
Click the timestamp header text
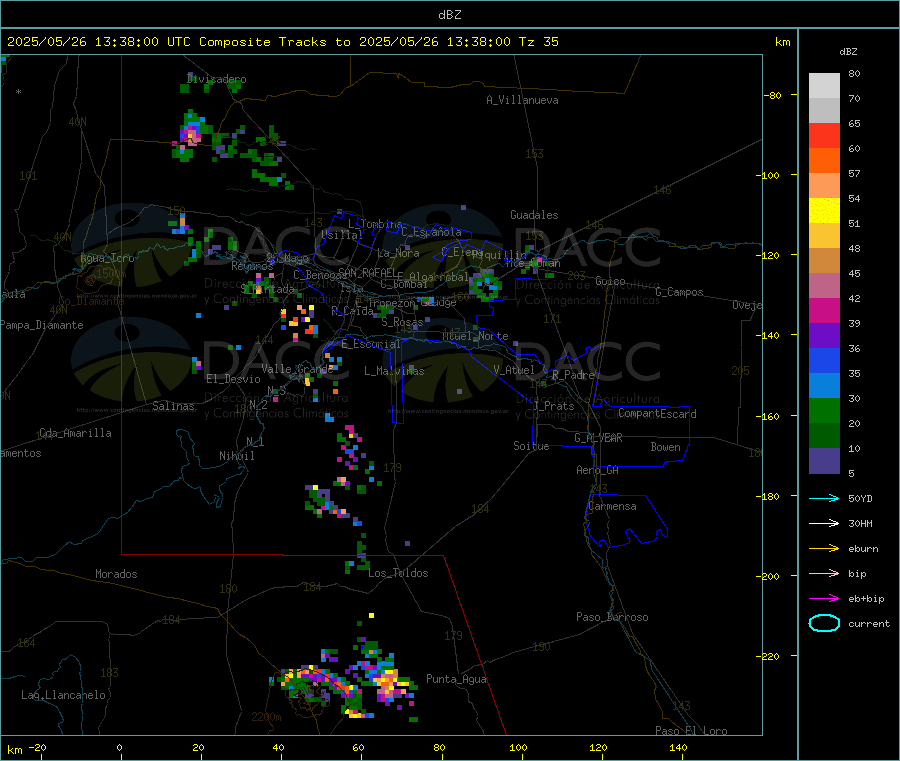282,42
